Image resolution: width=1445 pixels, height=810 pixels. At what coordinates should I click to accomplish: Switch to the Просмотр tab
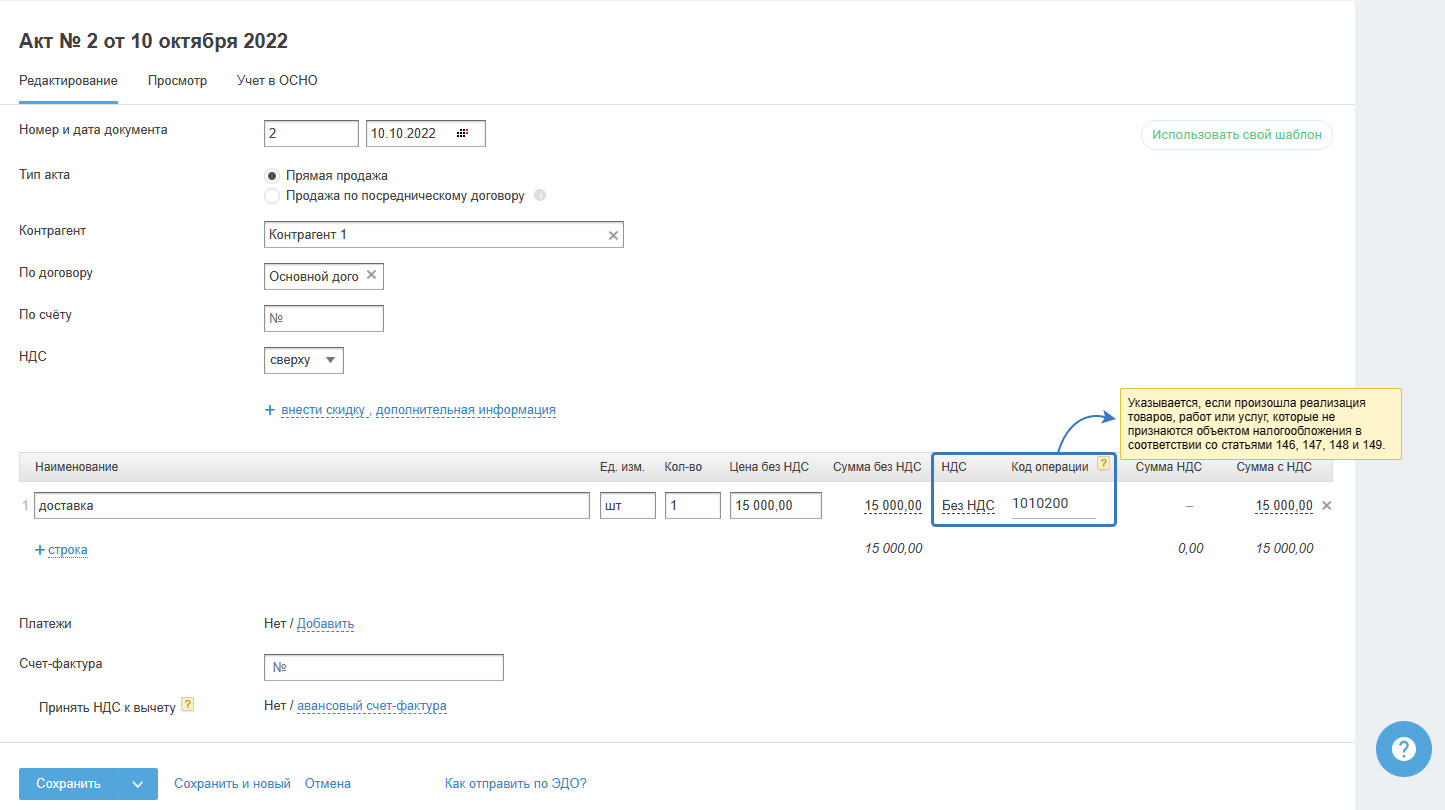(177, 81)
